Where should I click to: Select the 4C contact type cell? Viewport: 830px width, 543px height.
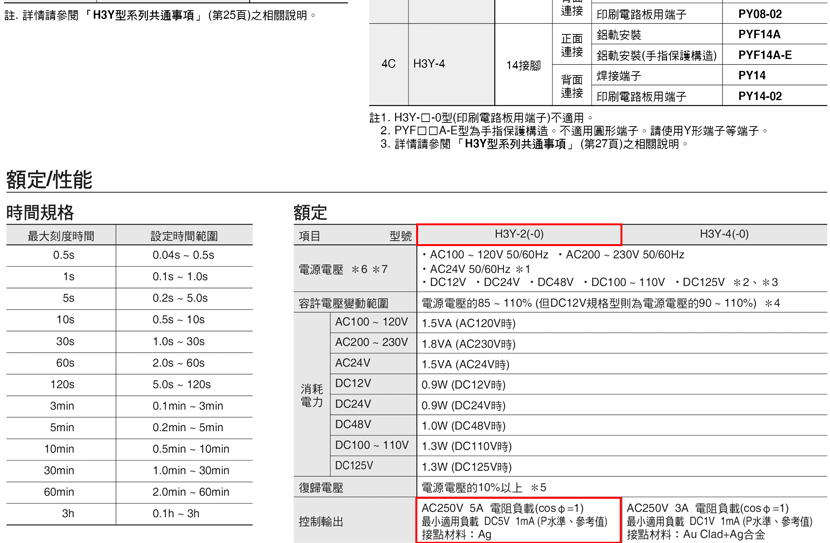[388, 64]
